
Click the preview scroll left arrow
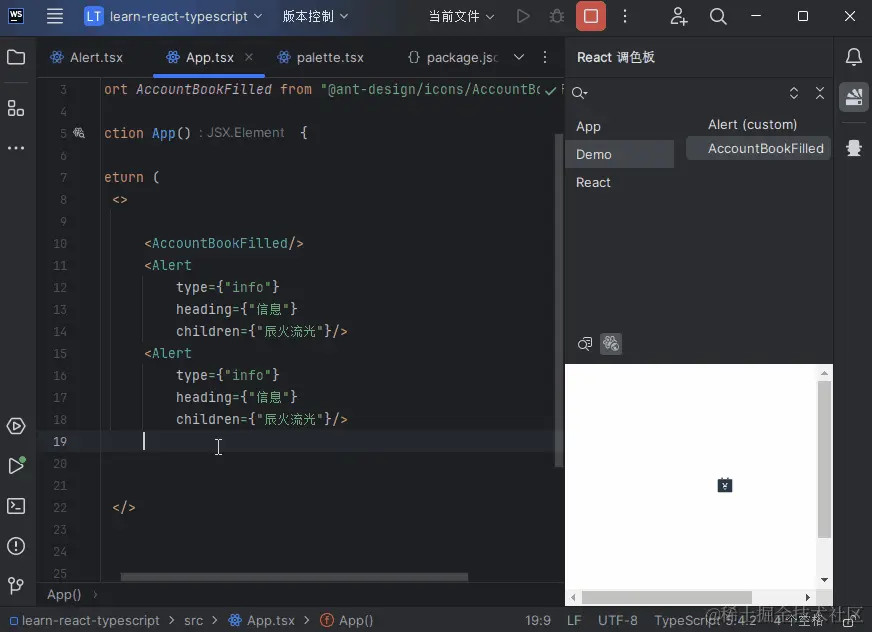tap(573, 598)
